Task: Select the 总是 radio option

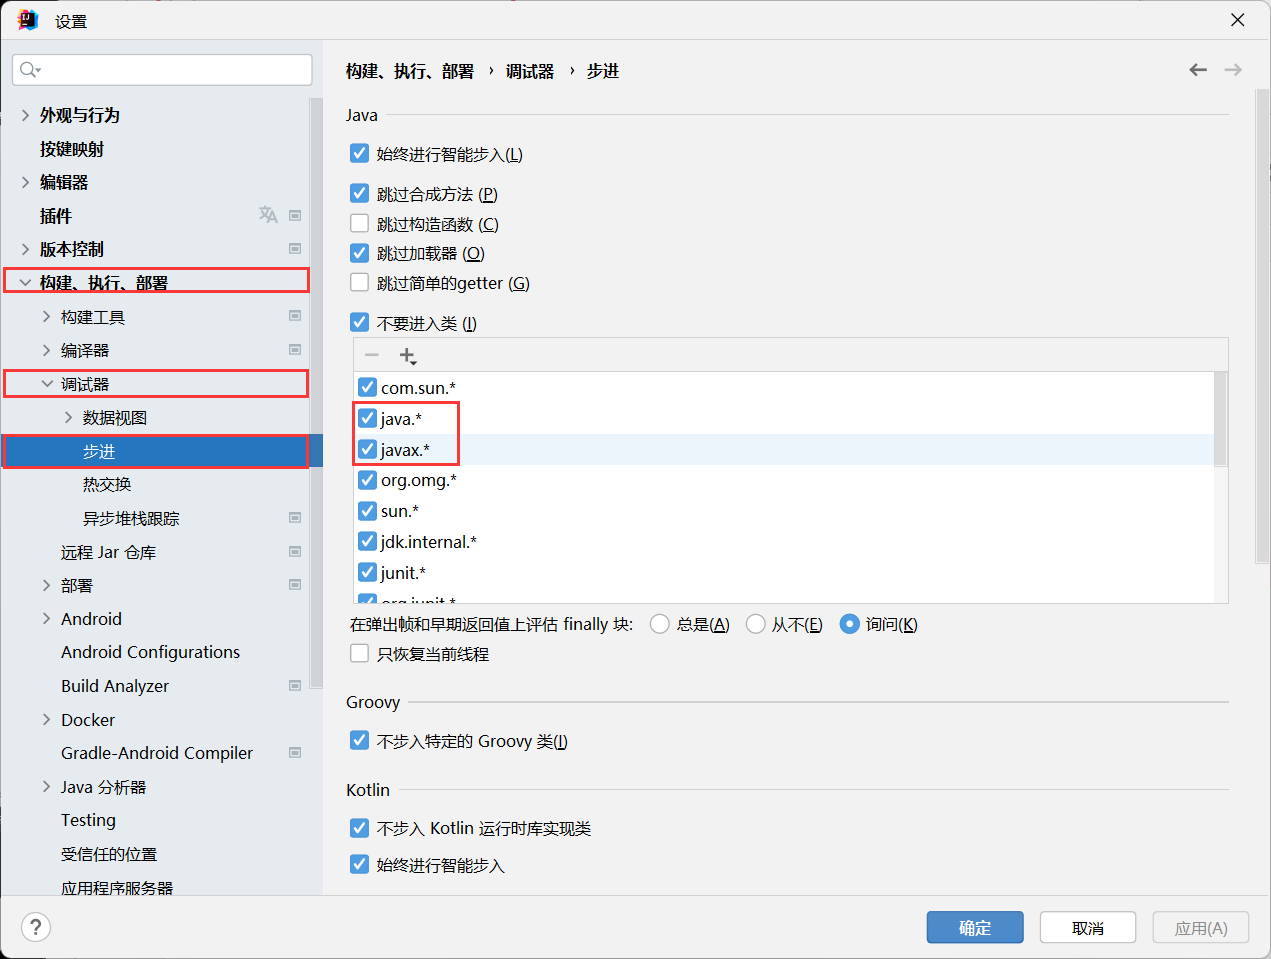Action: click(x=659, y=624)
